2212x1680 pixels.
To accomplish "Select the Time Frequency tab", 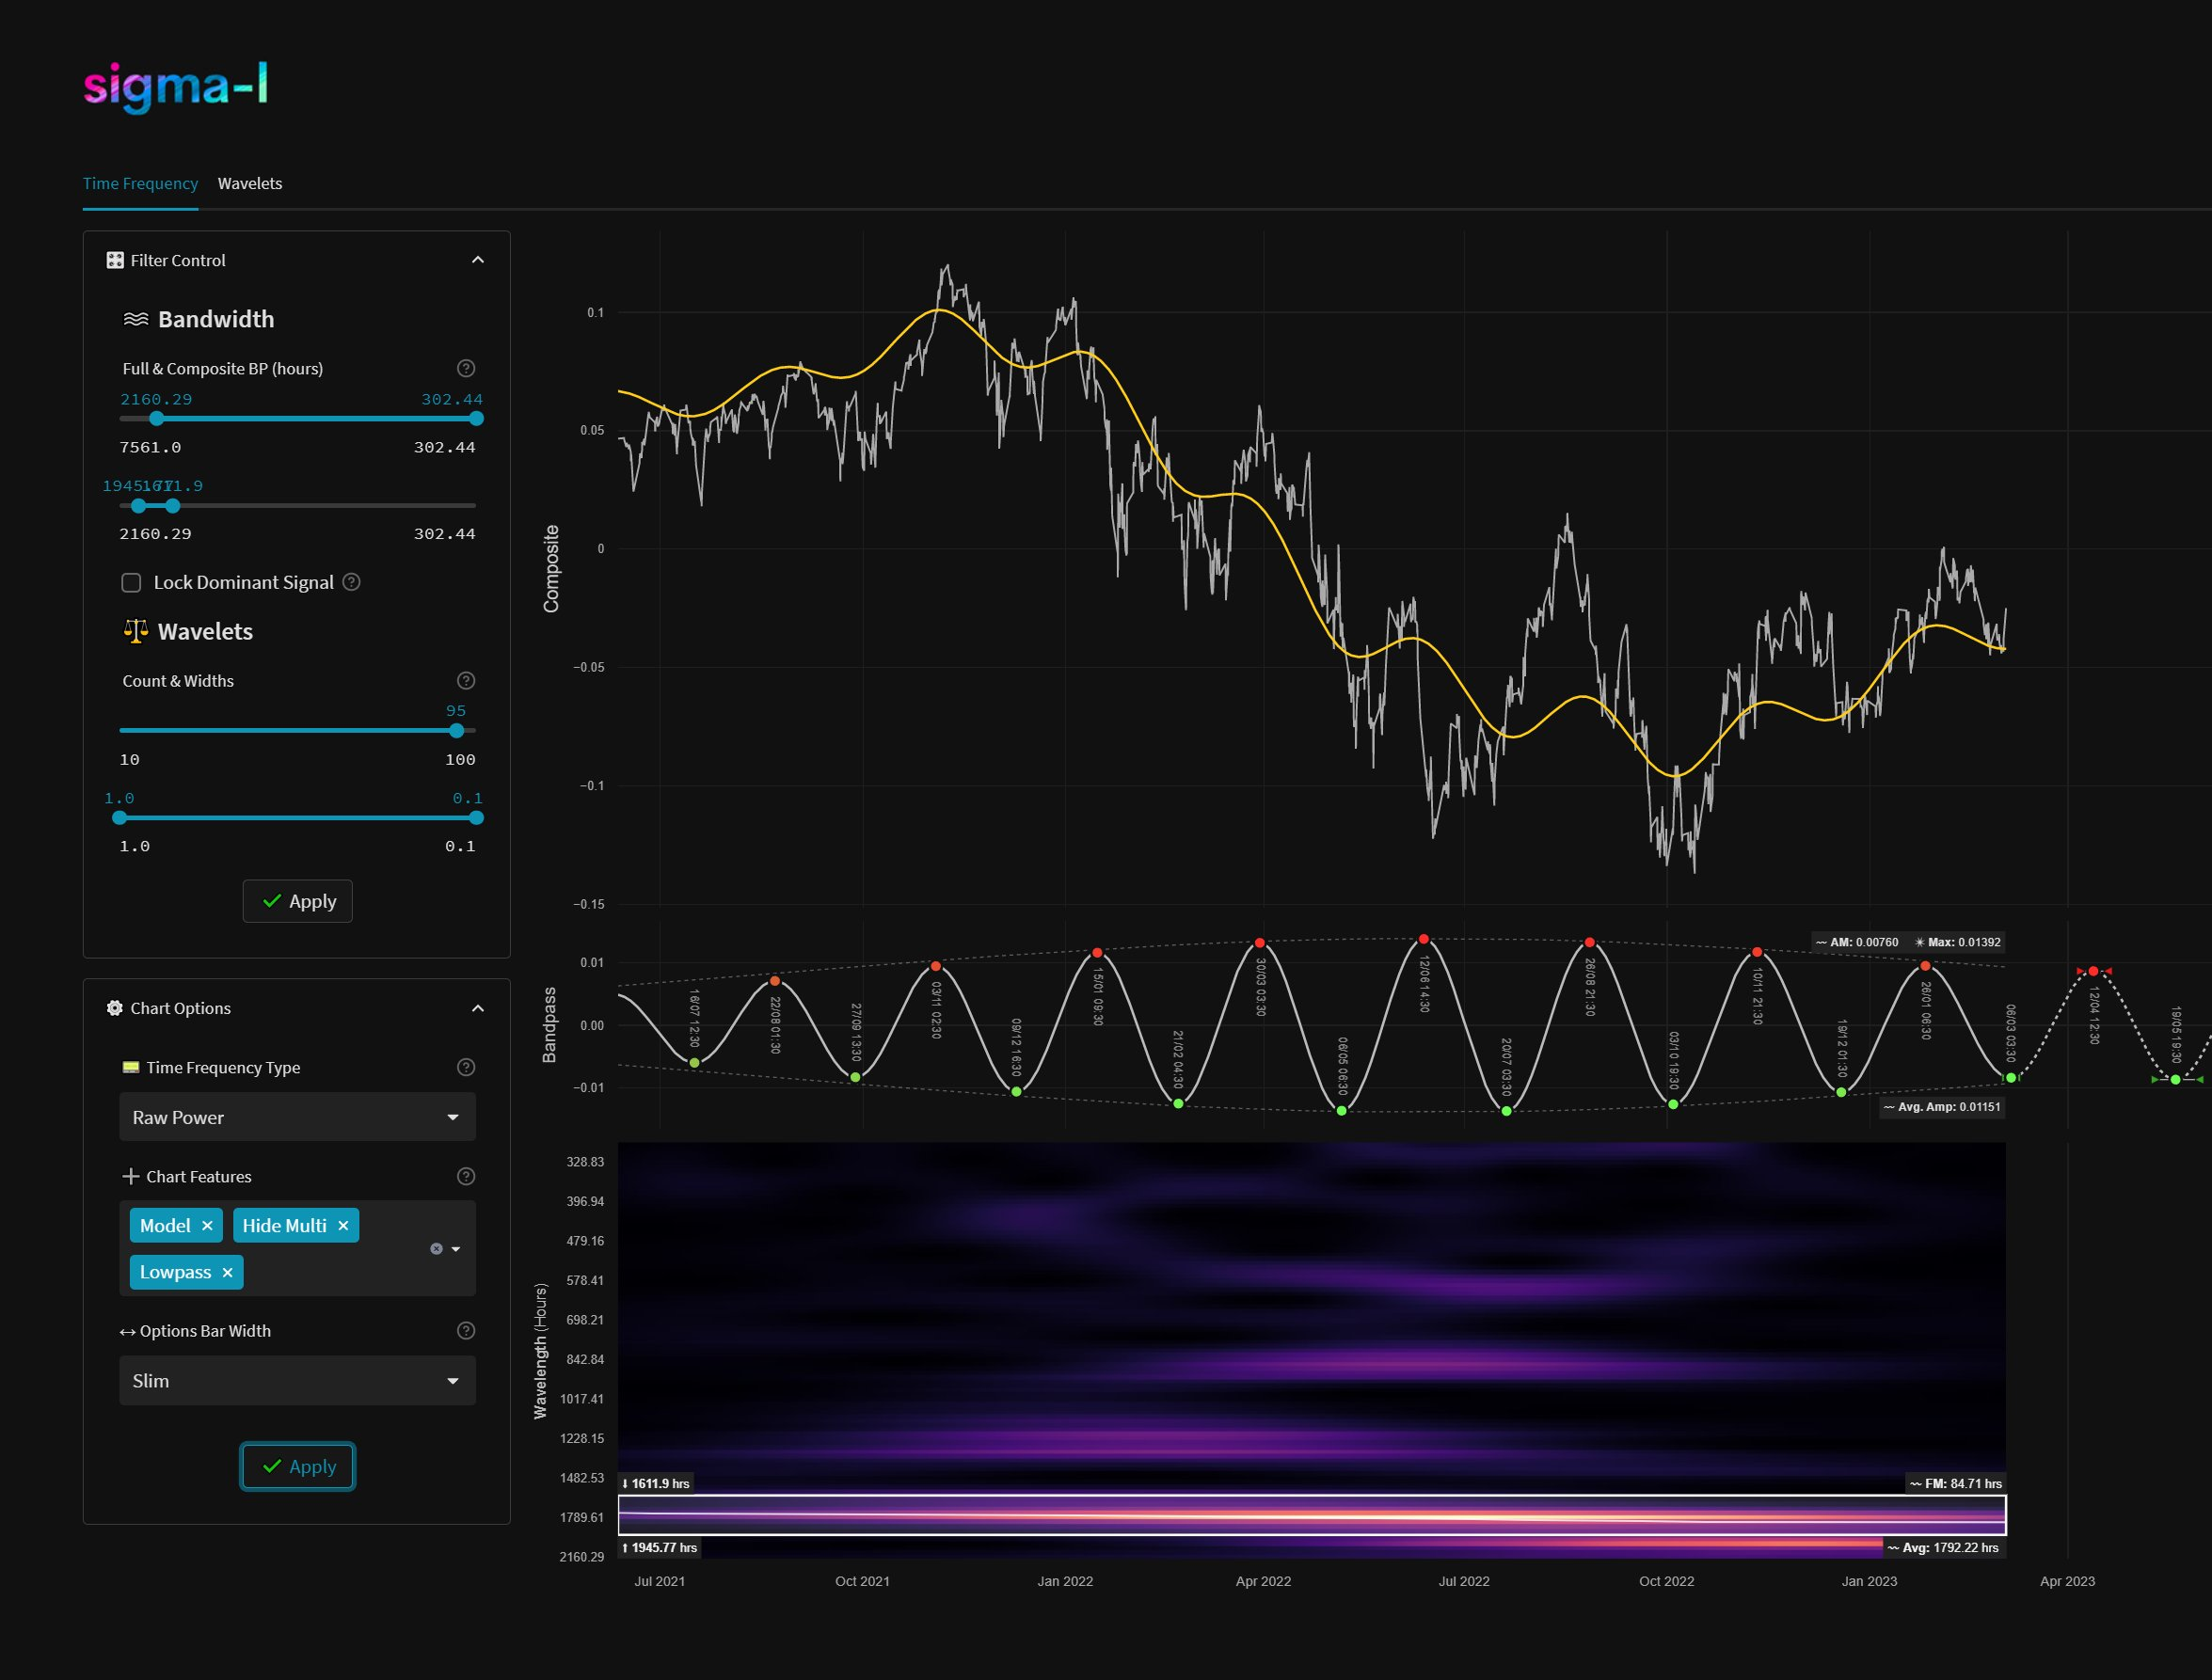I will point(140,184).
